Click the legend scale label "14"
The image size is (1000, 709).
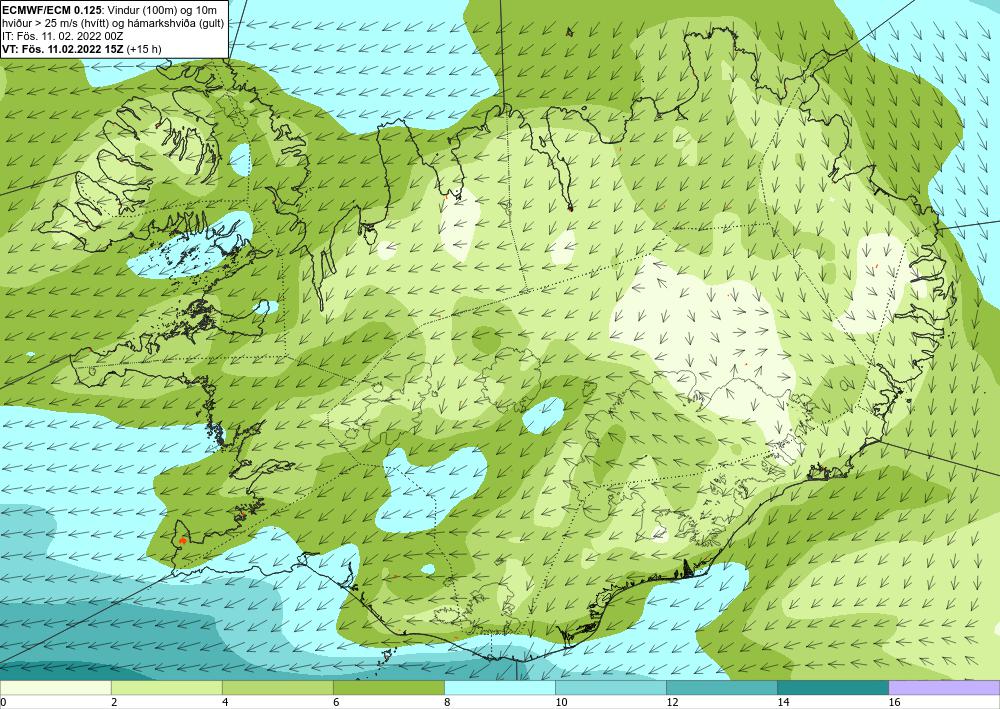[783, 702]
